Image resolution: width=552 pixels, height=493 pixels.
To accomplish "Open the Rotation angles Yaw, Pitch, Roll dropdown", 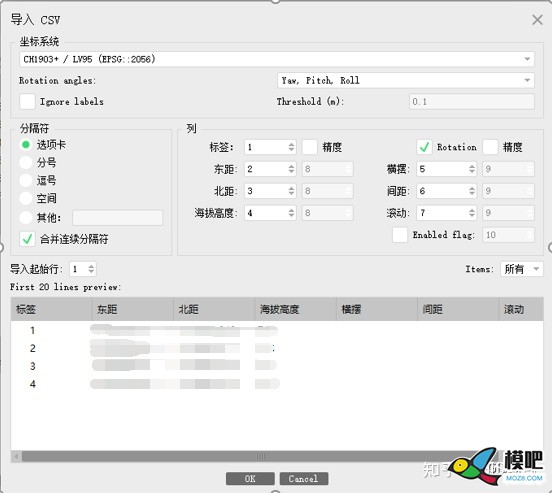I will pyautogui.click(x=406, y=81).
